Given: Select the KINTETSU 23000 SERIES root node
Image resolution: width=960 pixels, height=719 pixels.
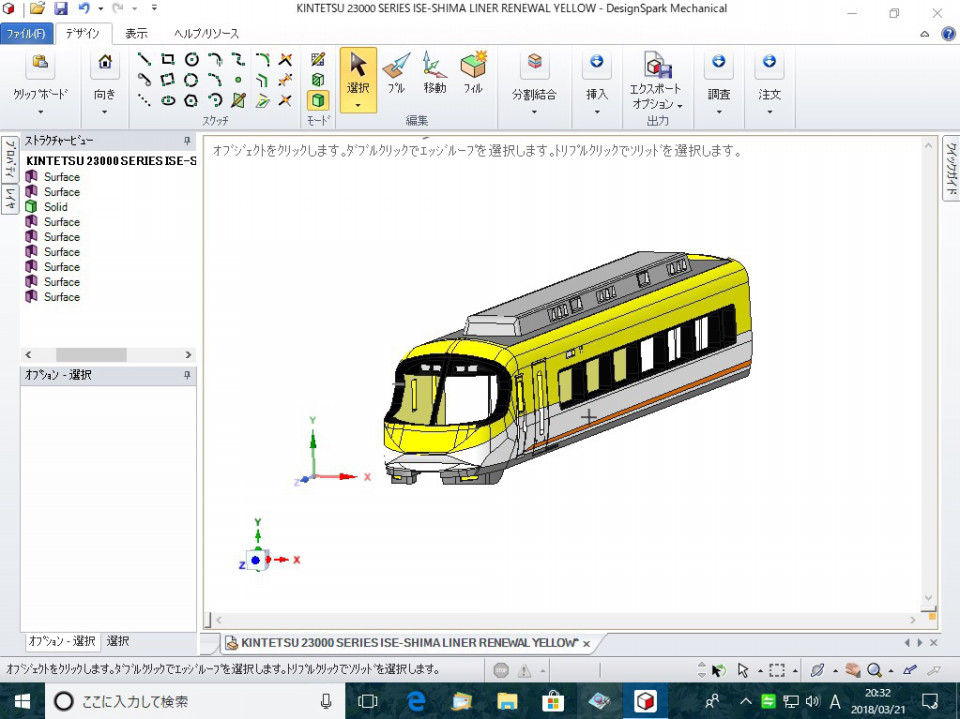Looking at the screenshot, I should 111,161.
